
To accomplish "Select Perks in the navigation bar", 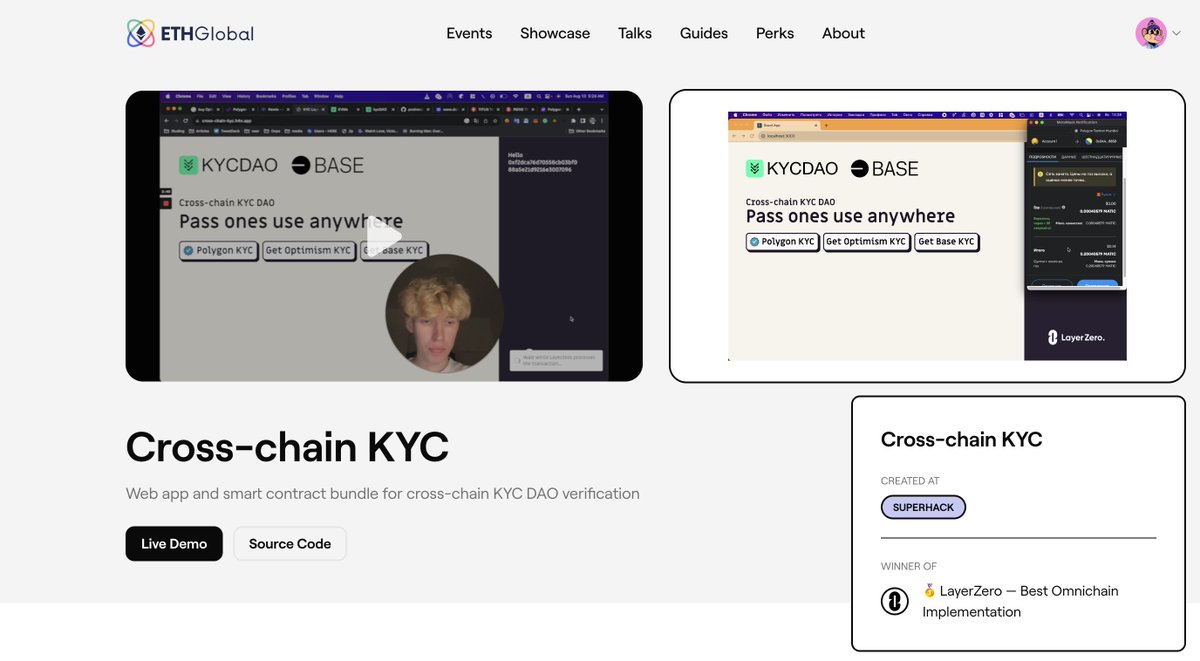I will (775, 33).
